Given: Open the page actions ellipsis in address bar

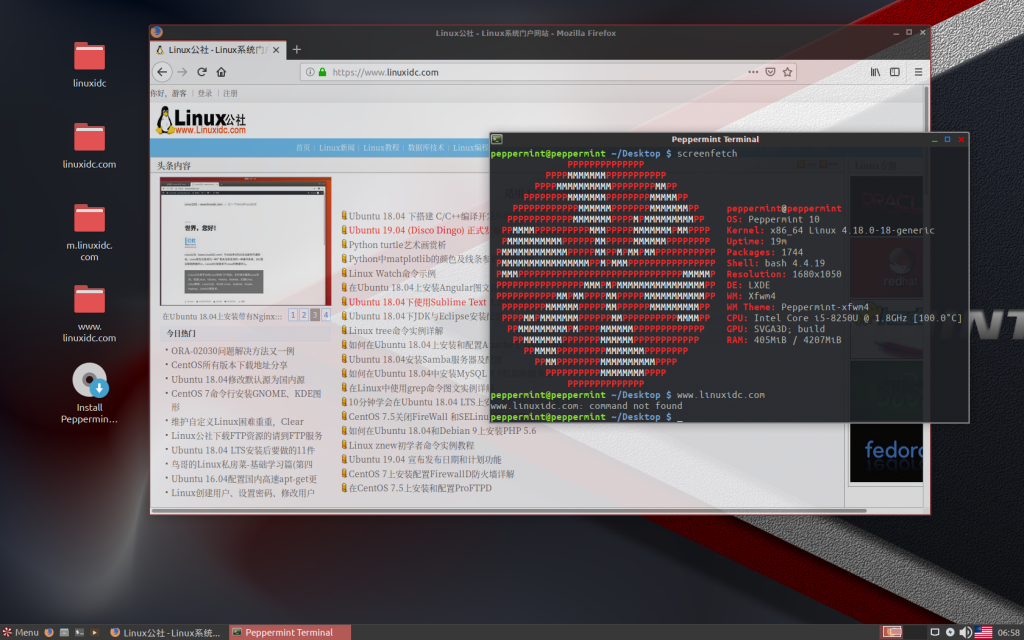Looking at the screenshot, I should (x=753, y=71).
